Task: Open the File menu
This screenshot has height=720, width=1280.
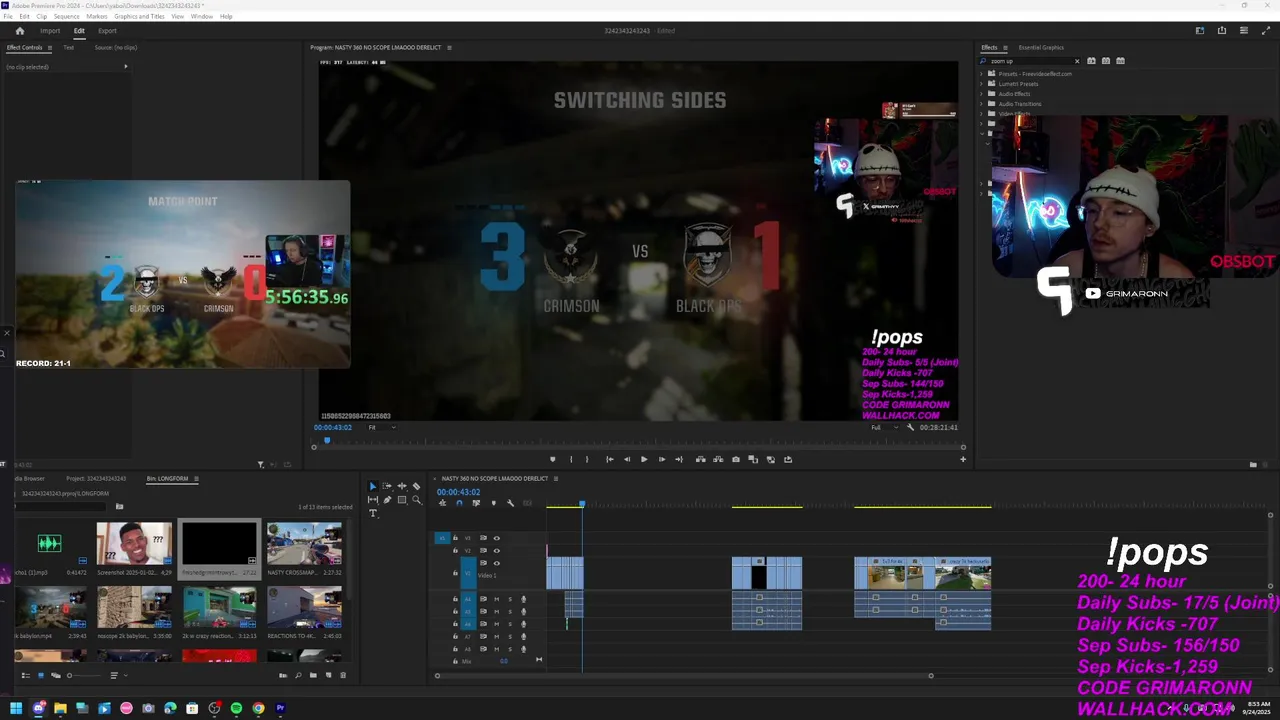Action: [x=8, y=16]
